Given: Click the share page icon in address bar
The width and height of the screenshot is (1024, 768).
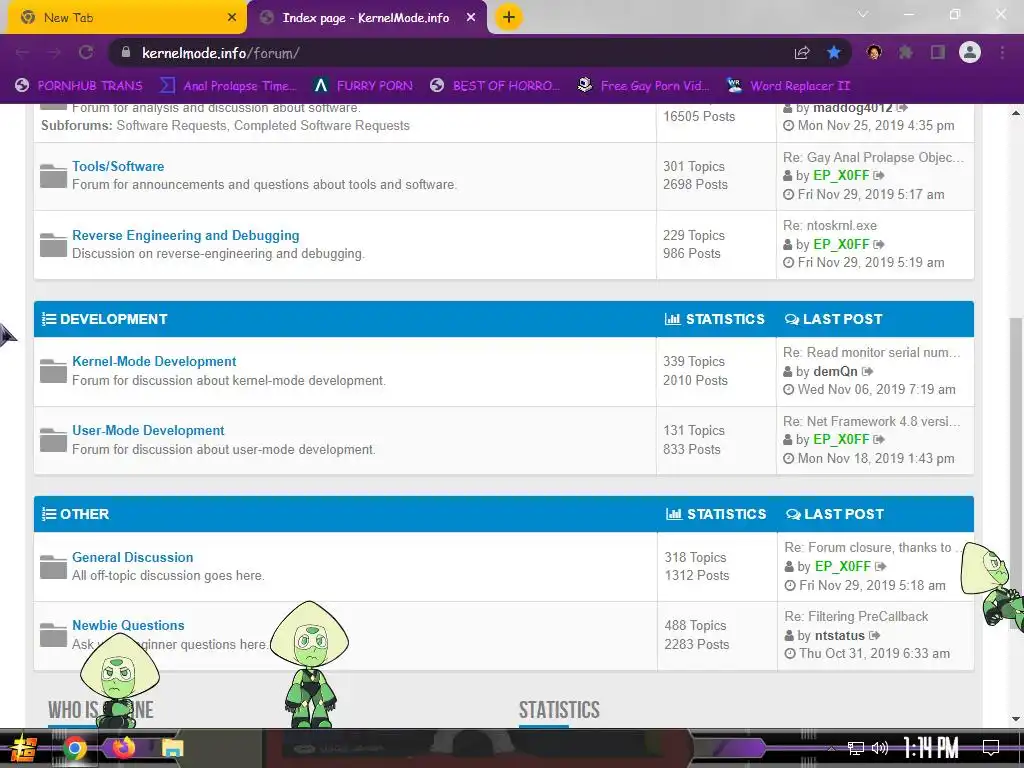Looking at the screenshot, I should [x=802, y=53].
